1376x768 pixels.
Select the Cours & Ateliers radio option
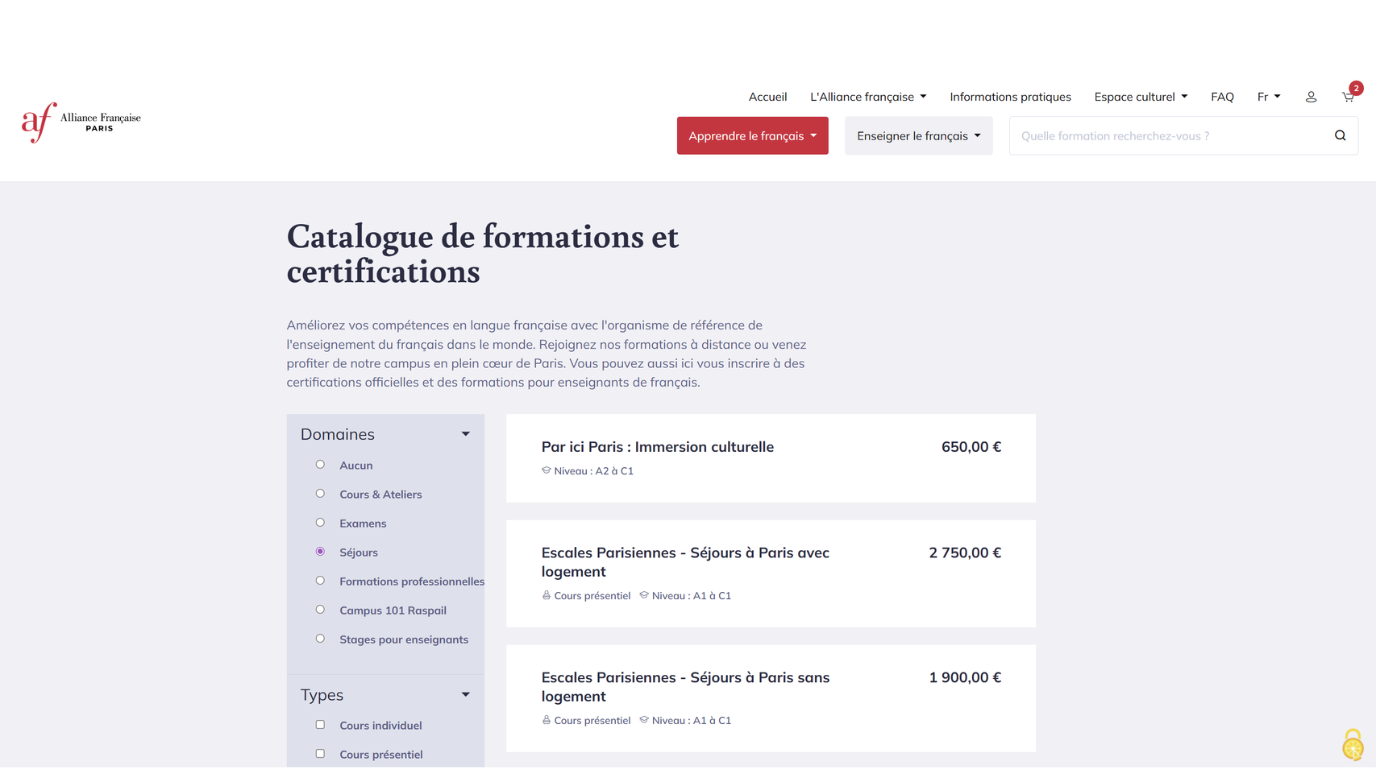(320, 494)
